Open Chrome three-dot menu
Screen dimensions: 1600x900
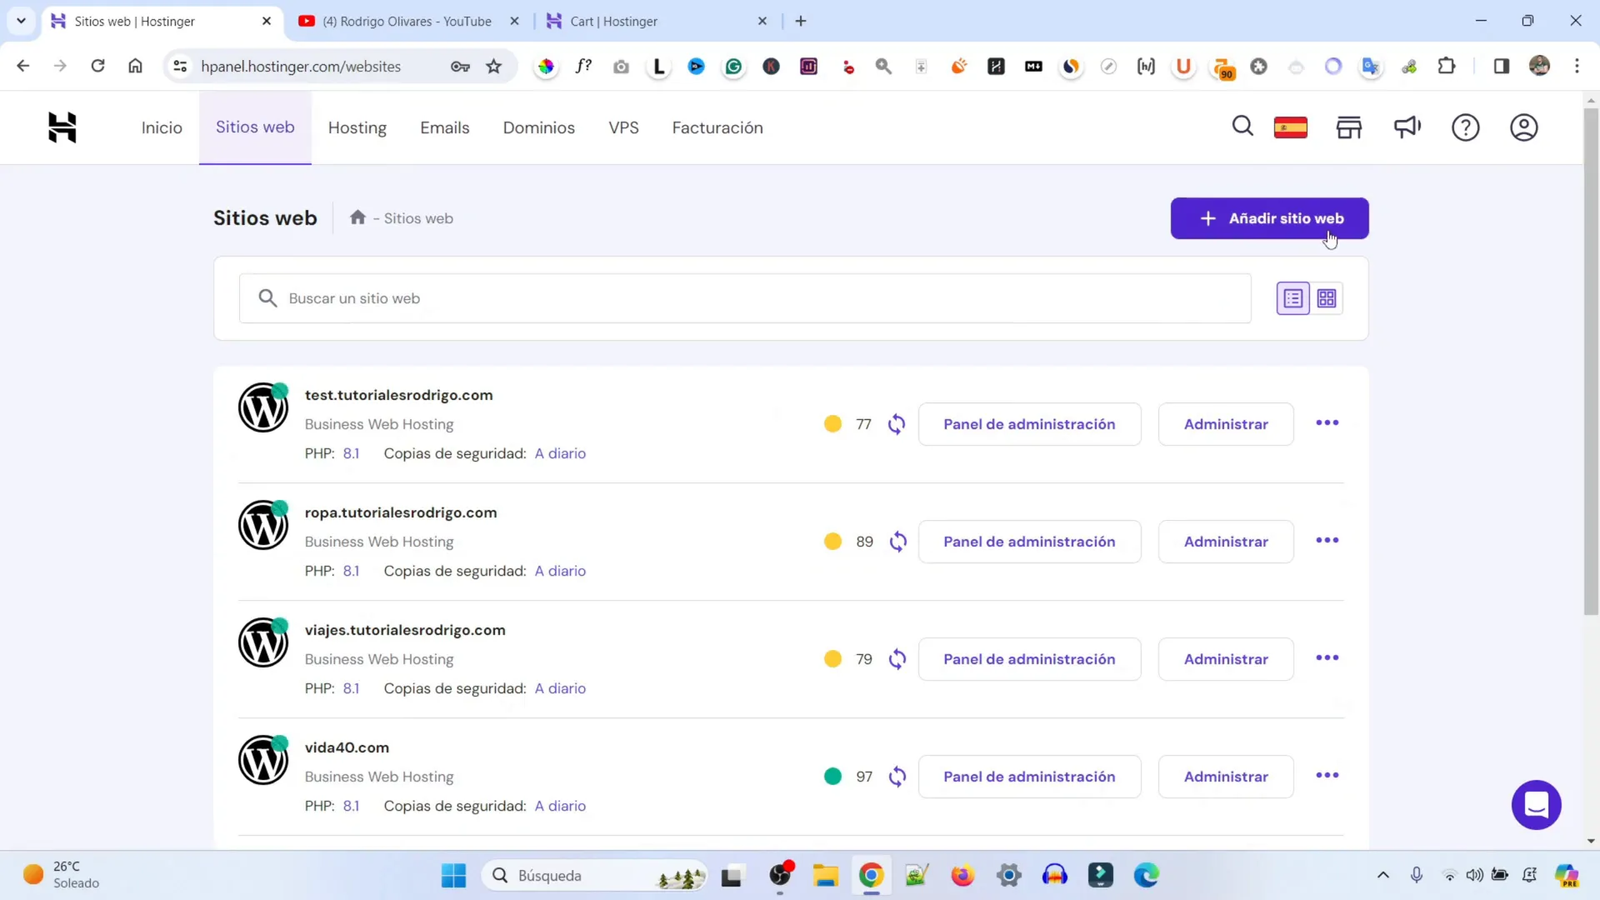click(x=1577, y=66)
